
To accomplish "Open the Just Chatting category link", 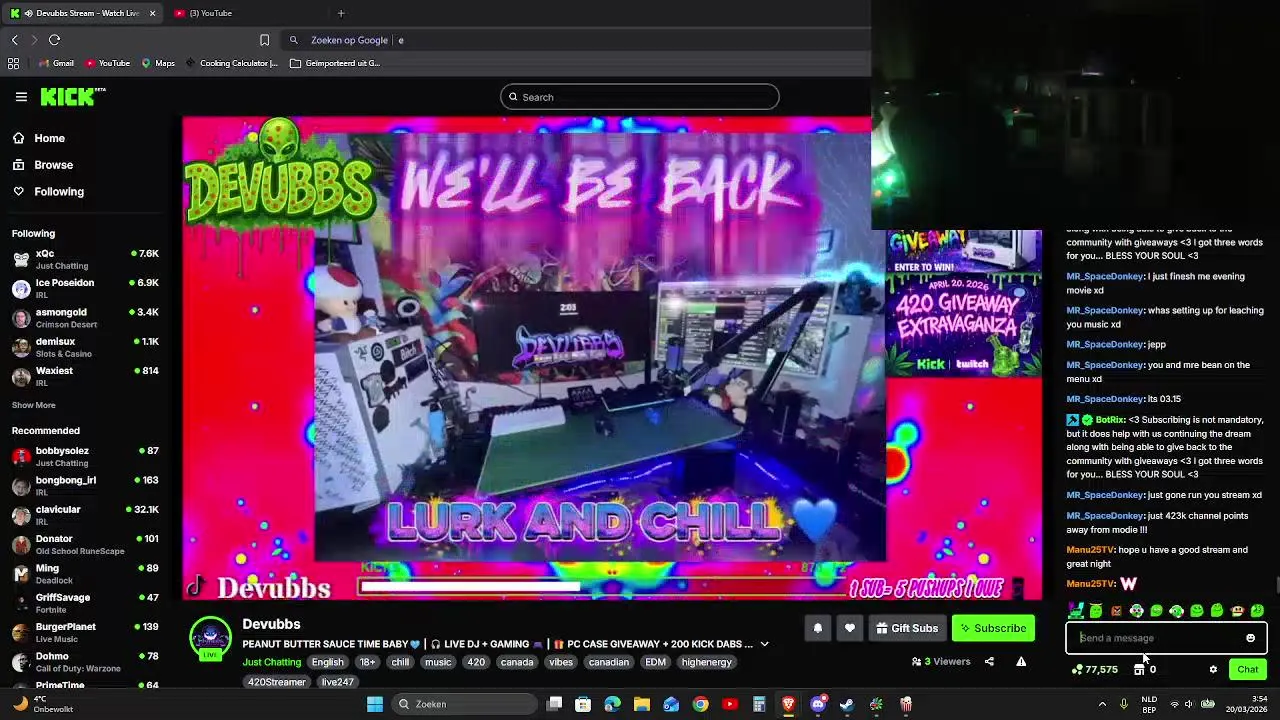I will [x=271, y=662].
